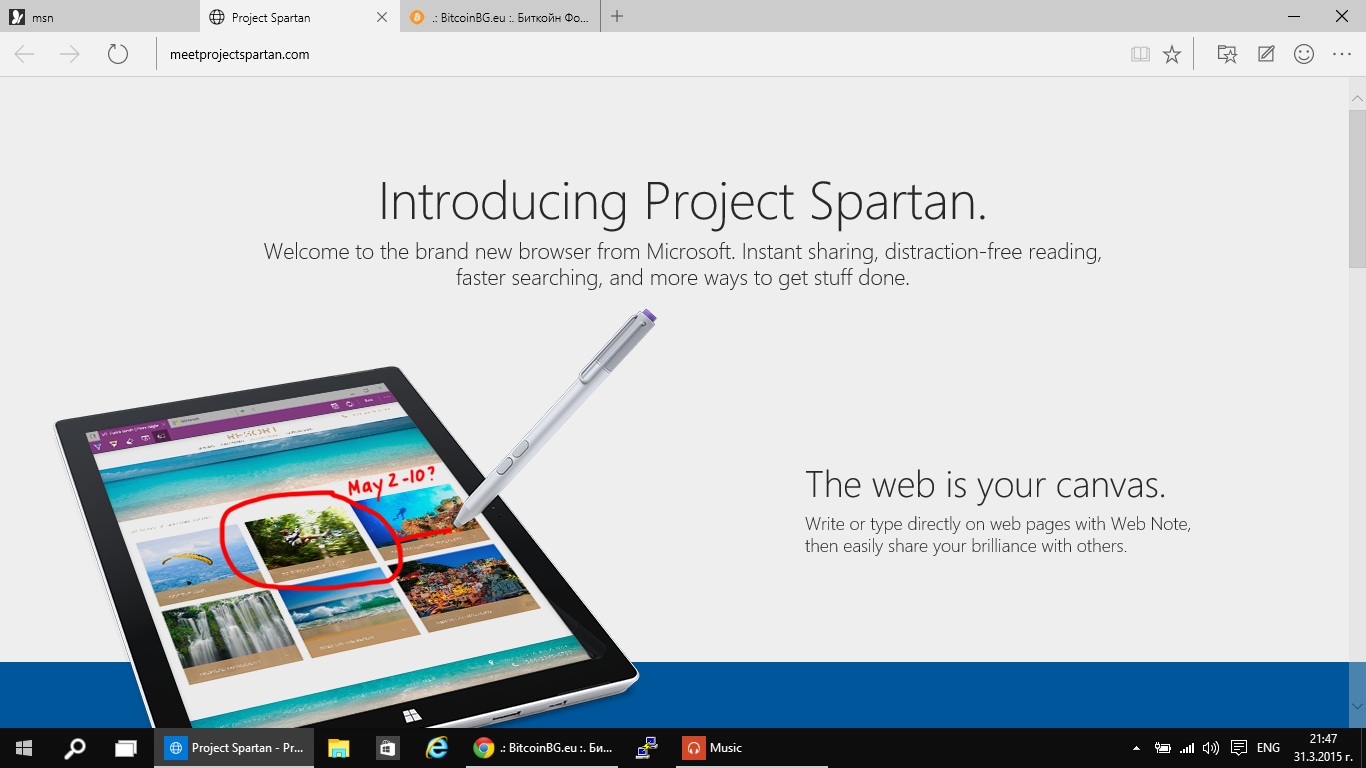The width and height of the screenshot is (1366, 768).
Task: Open a new tab with plus button
Action: click(617, 16)
